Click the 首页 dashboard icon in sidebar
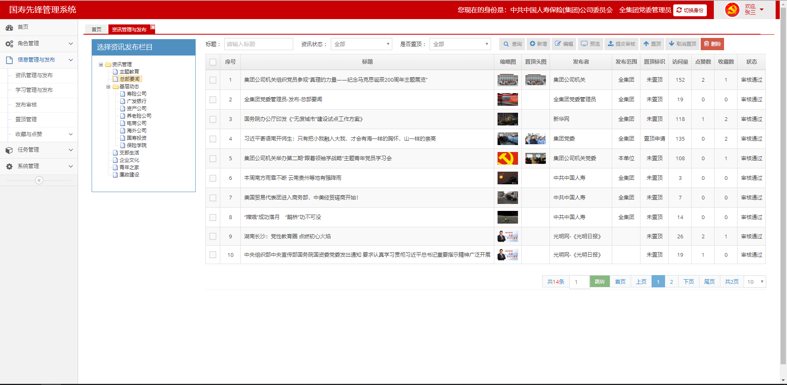The height and width of the screenshot is (385, 787). (x=10, y=28)
